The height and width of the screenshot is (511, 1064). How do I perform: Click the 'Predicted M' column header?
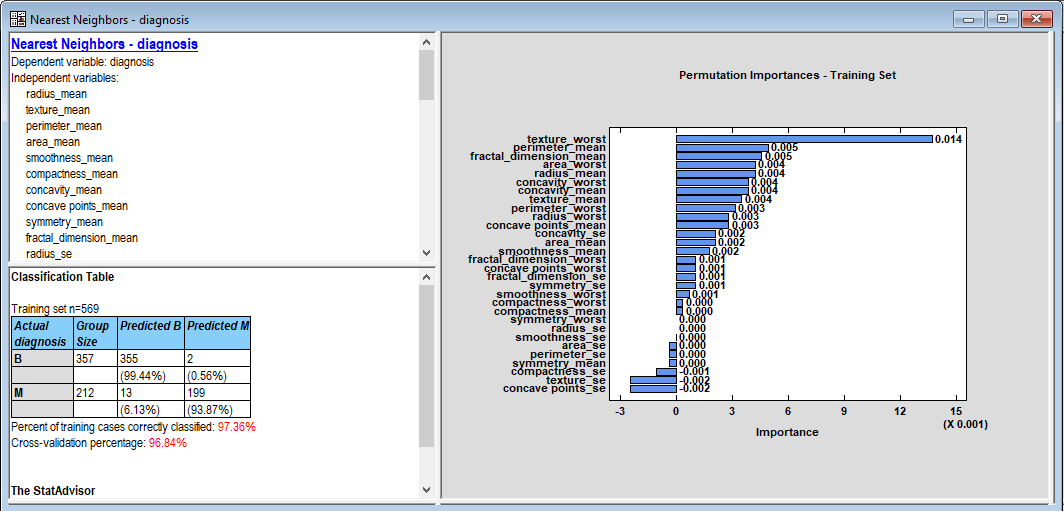(217, 326)
